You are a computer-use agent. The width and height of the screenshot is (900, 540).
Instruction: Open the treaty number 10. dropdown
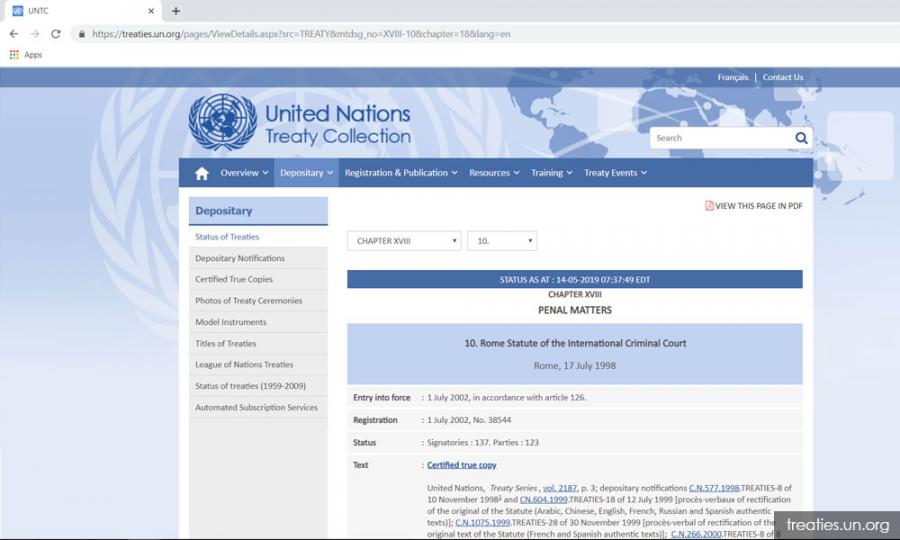tap(502, 241)
